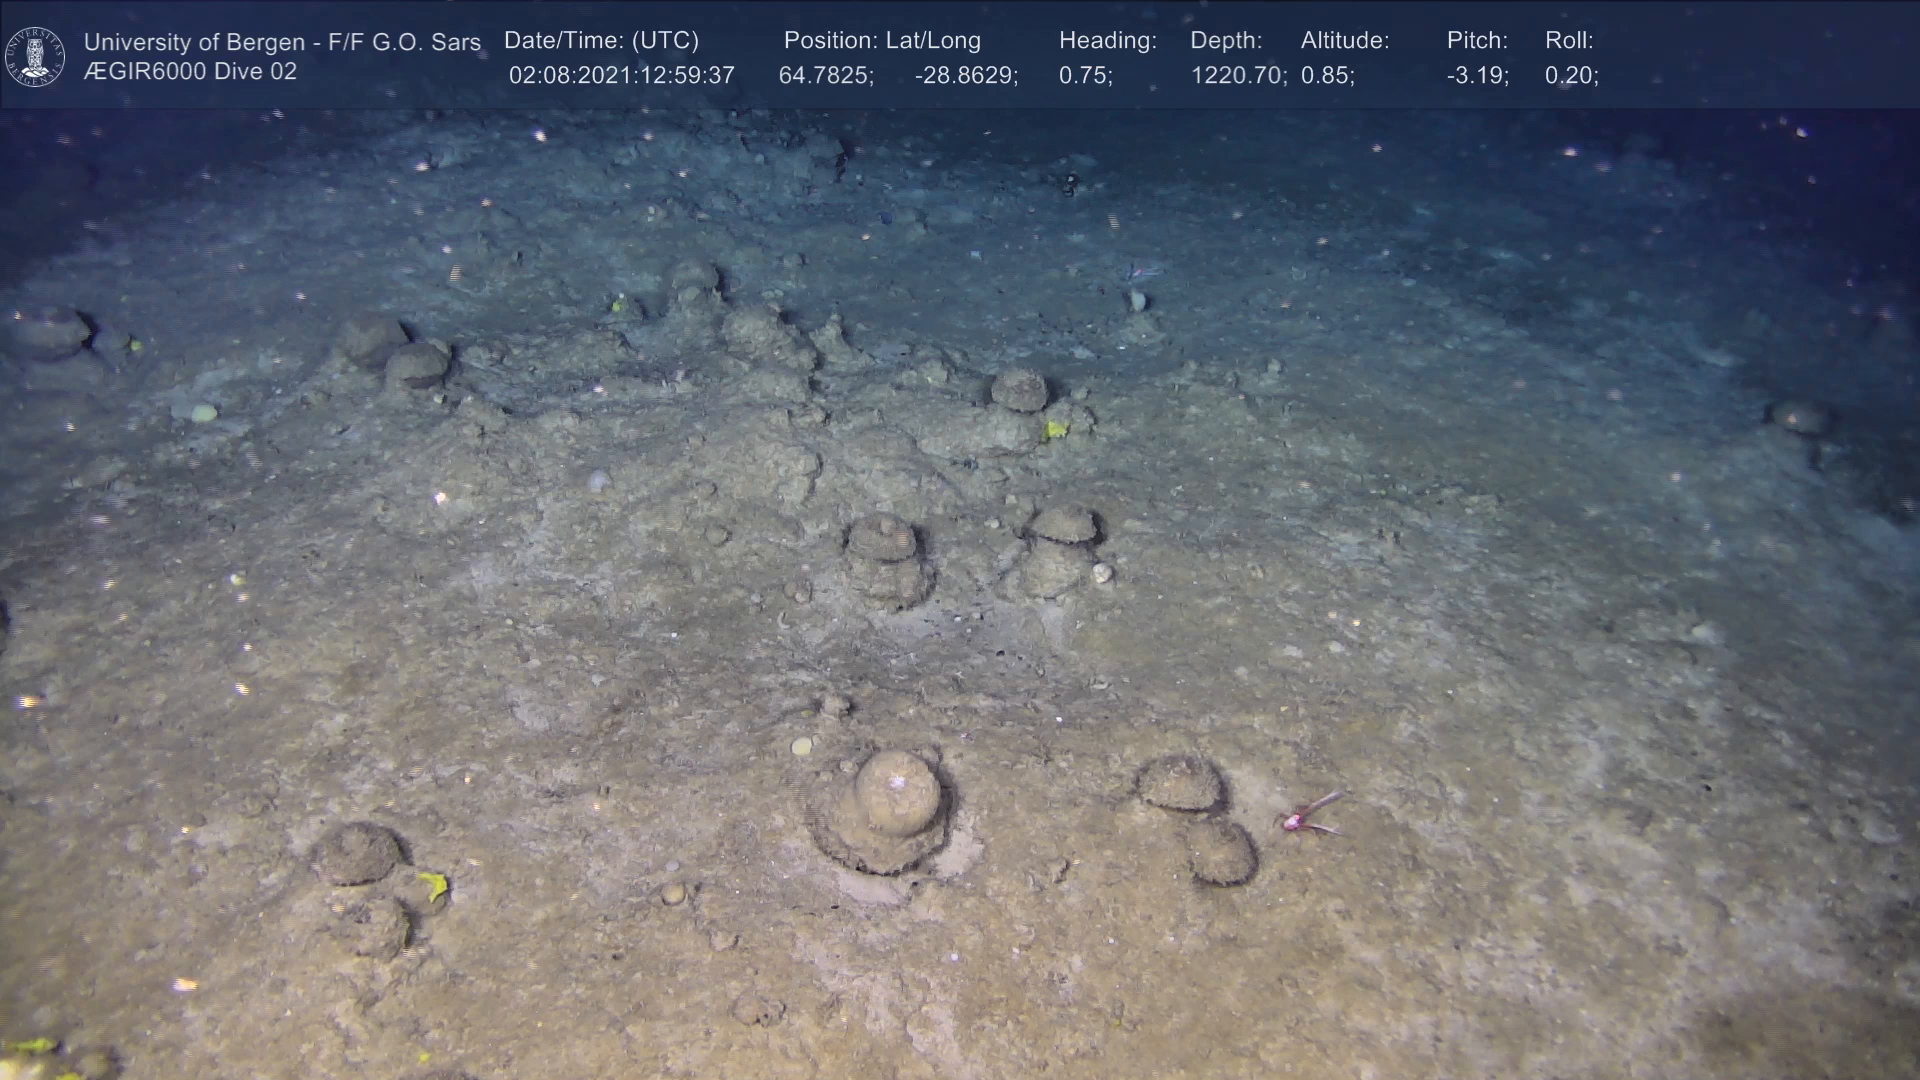Click the University of Bergen vessel title

282,42
